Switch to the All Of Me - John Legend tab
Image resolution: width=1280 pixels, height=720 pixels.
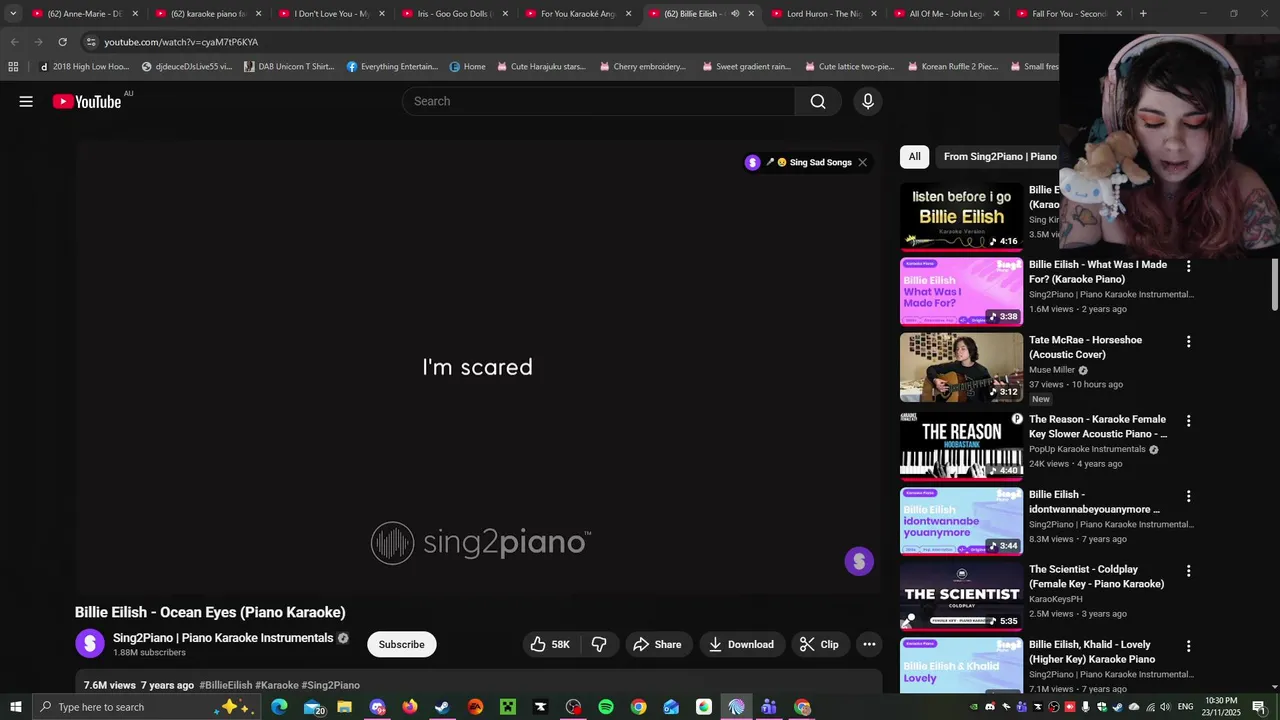[x=946, y=14]
